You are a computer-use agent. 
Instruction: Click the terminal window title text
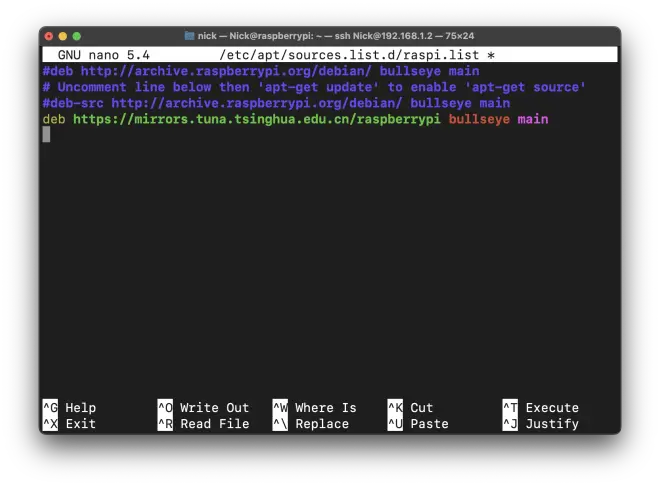tap(336, 36)
